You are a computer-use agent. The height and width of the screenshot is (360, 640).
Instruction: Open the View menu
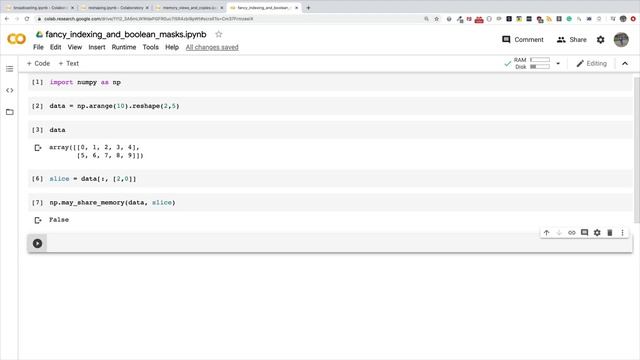click(75, 47)
